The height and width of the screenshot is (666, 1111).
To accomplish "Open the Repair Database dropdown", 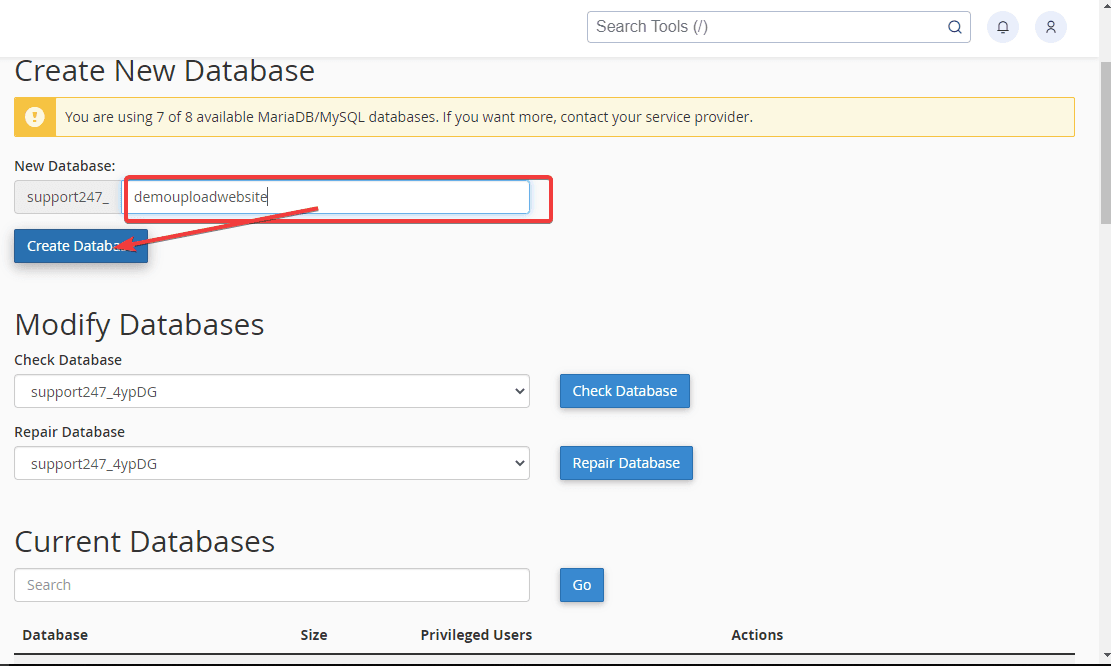I will pos(271,464).
